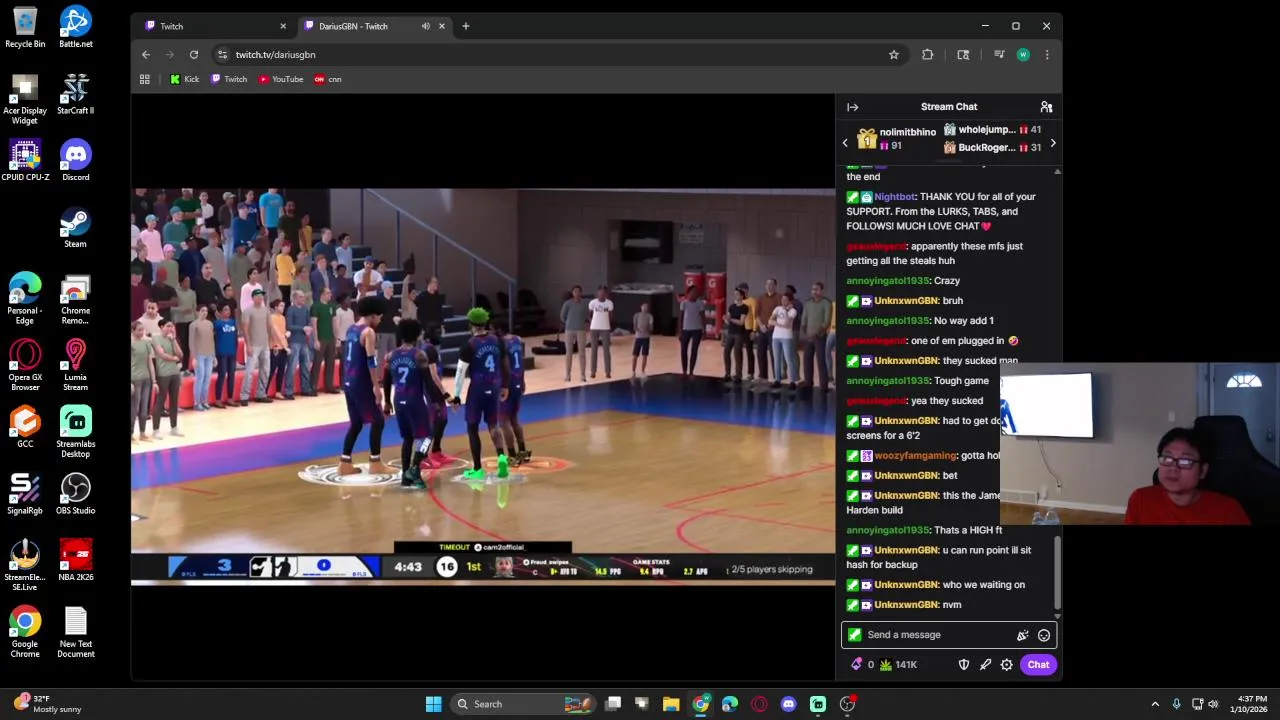Open the clock showing 4:37 PM
This screenshot has height=720, width=1280.
(x=1251, y=704)
